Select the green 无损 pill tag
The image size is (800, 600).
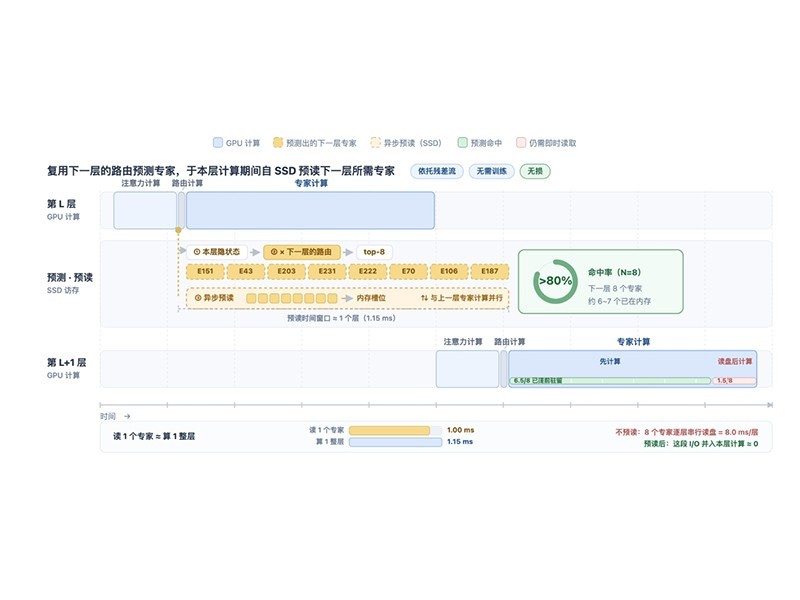click(535, 171)
